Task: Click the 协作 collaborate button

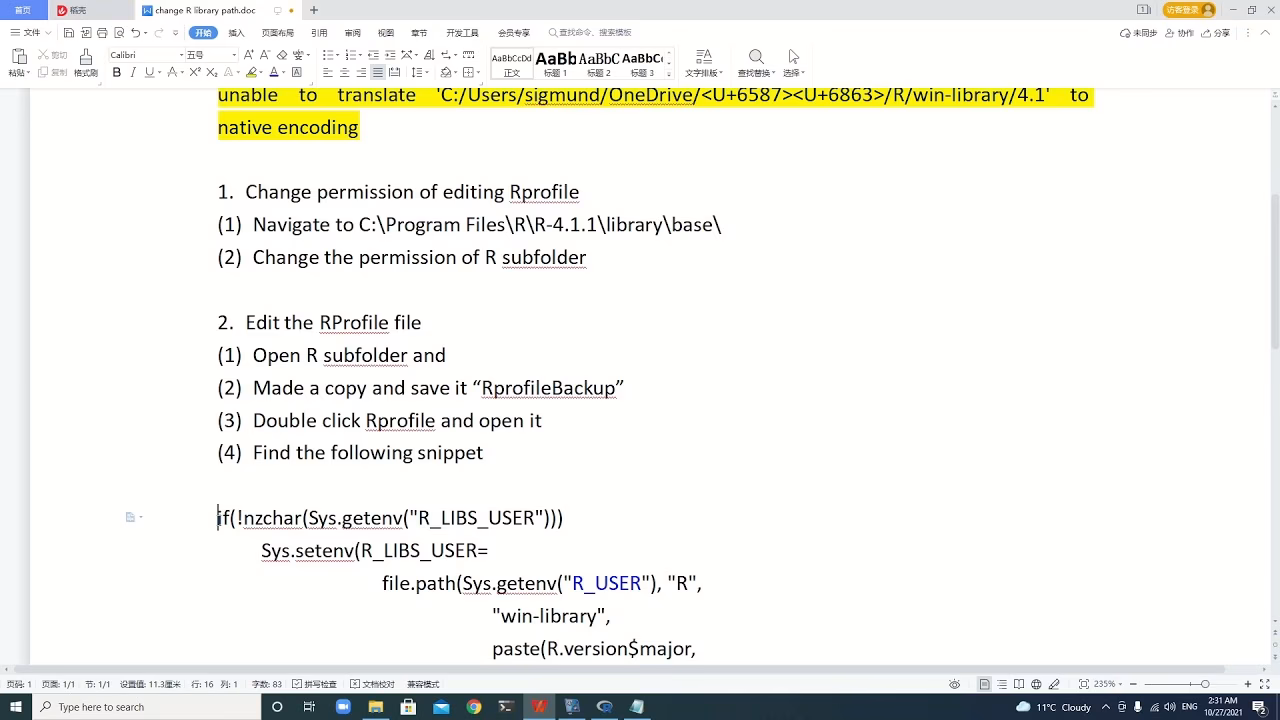Action: click(x=1182, y=32)
